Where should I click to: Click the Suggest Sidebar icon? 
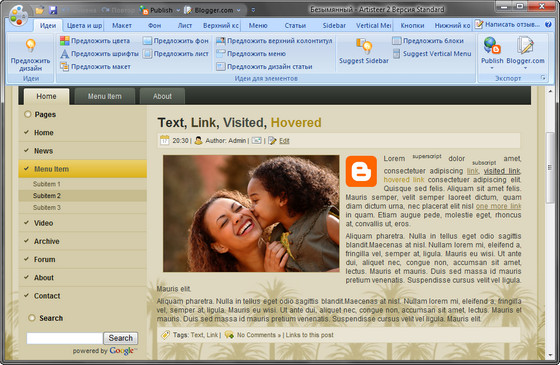click(364, 46)
